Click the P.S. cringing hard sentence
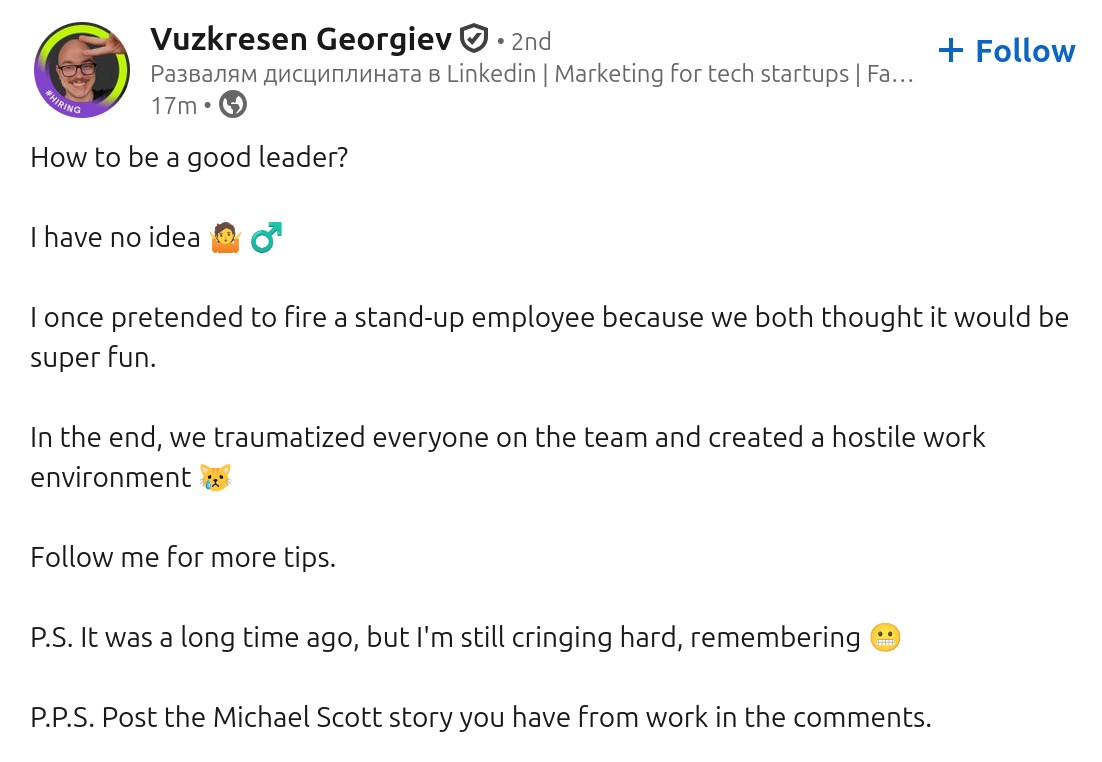 pos(445,637)
